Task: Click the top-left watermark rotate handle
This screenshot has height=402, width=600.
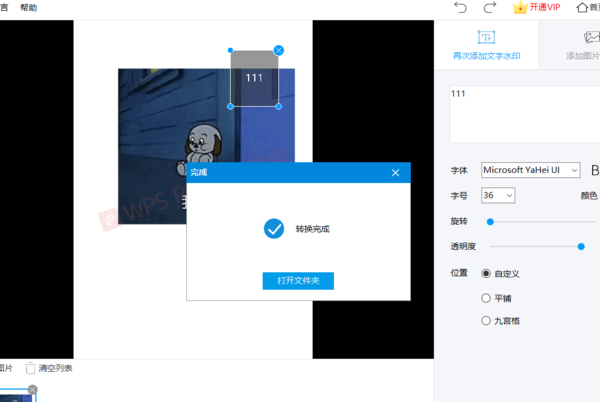Action: [x=230, y=50]
